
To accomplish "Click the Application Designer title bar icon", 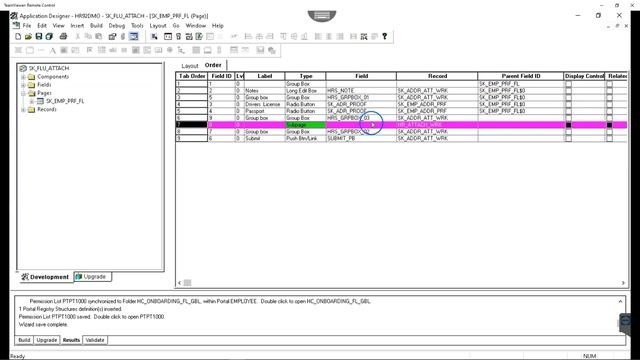I will [14, 16].
